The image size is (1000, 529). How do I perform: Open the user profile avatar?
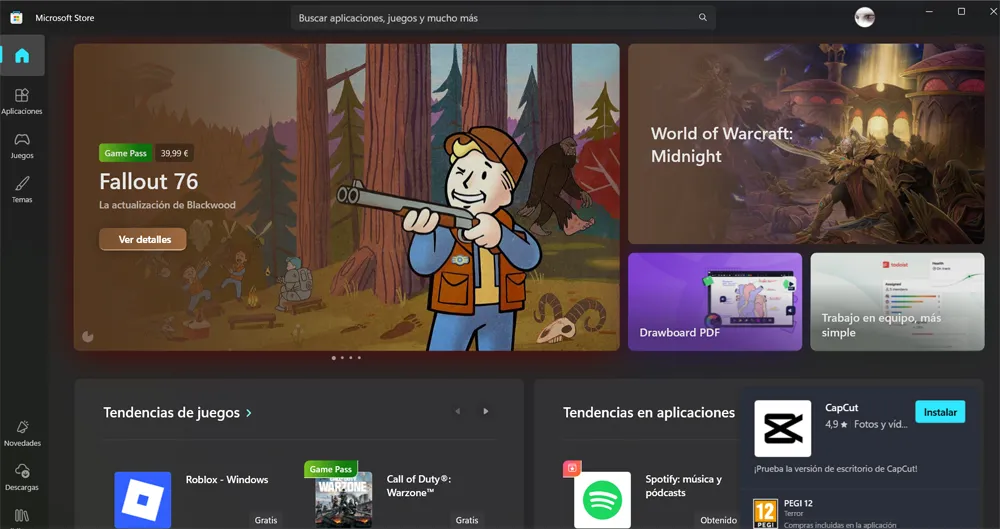[x=864, y=17]
